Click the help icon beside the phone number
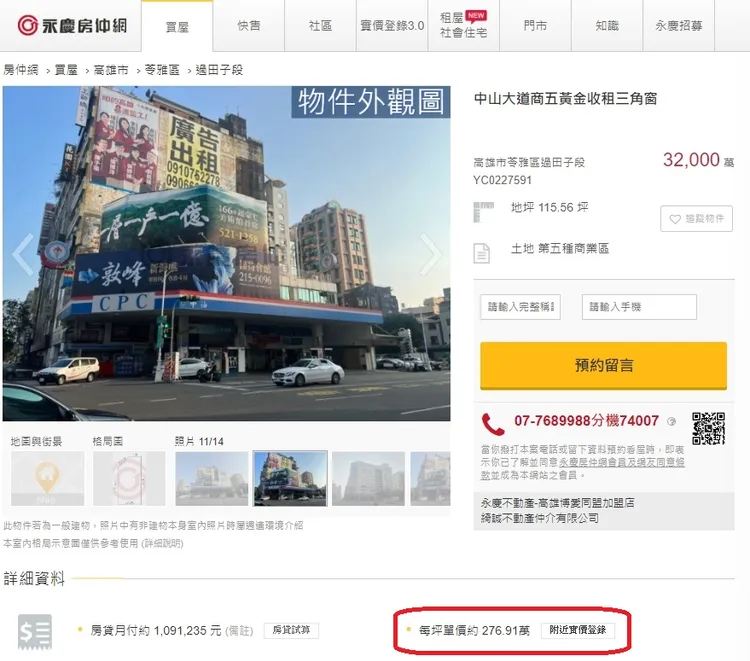 [672, 421]
